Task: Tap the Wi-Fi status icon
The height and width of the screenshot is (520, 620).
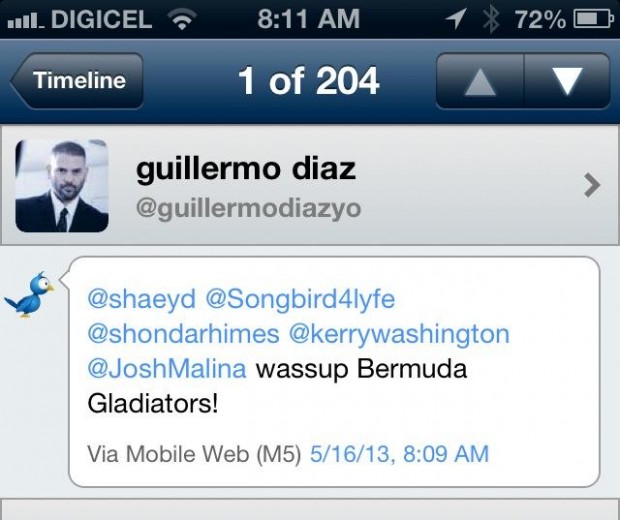Action: 182,19
